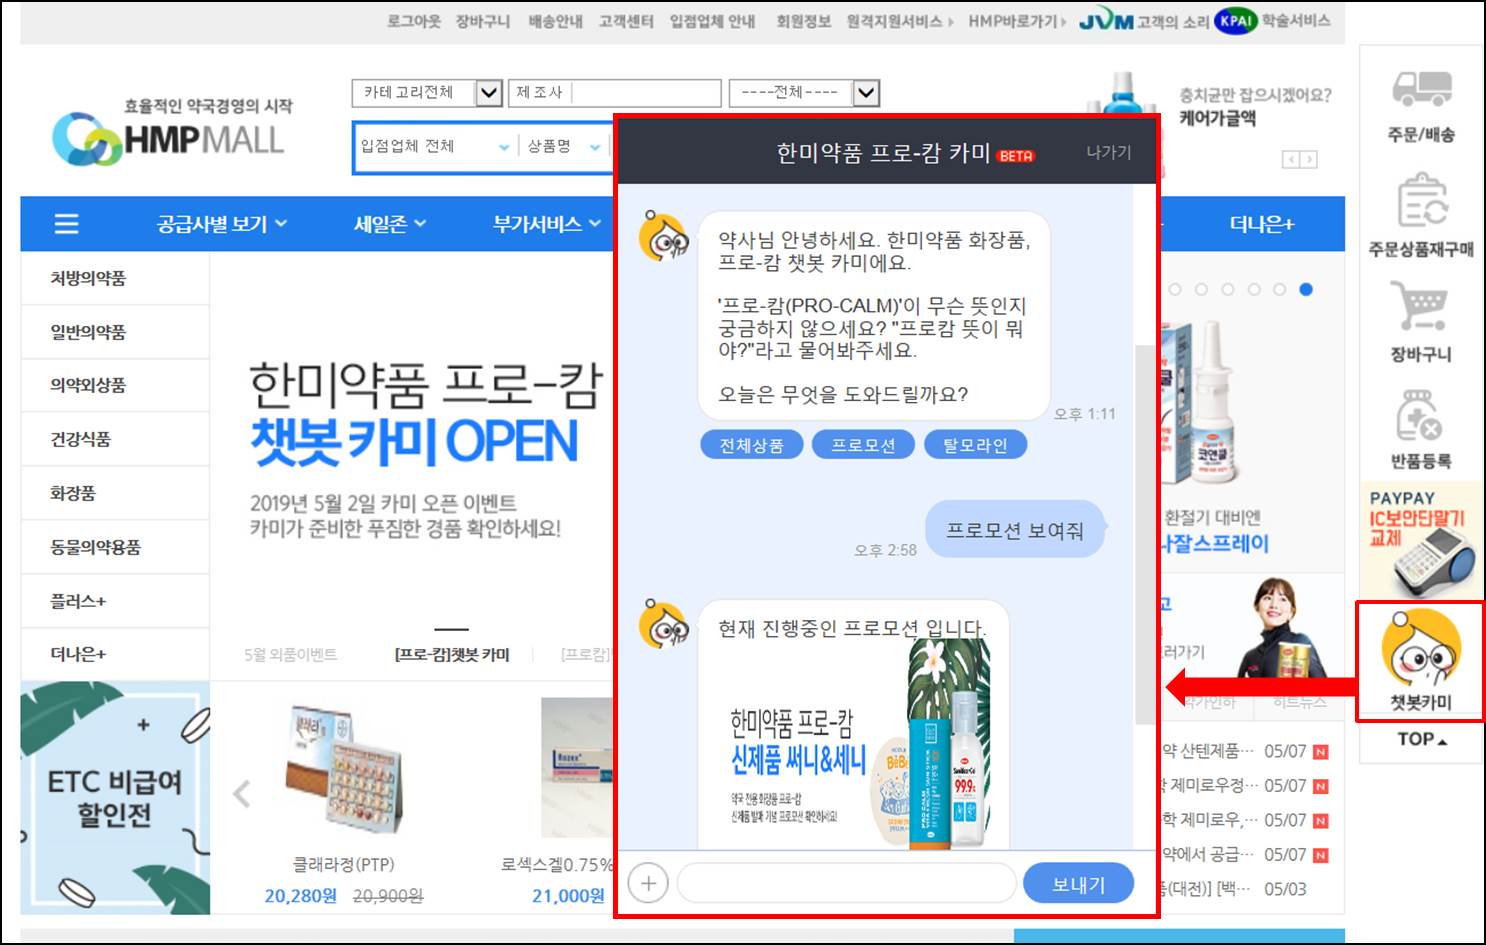Click the plus attachment button in chat

coord(648,883)
